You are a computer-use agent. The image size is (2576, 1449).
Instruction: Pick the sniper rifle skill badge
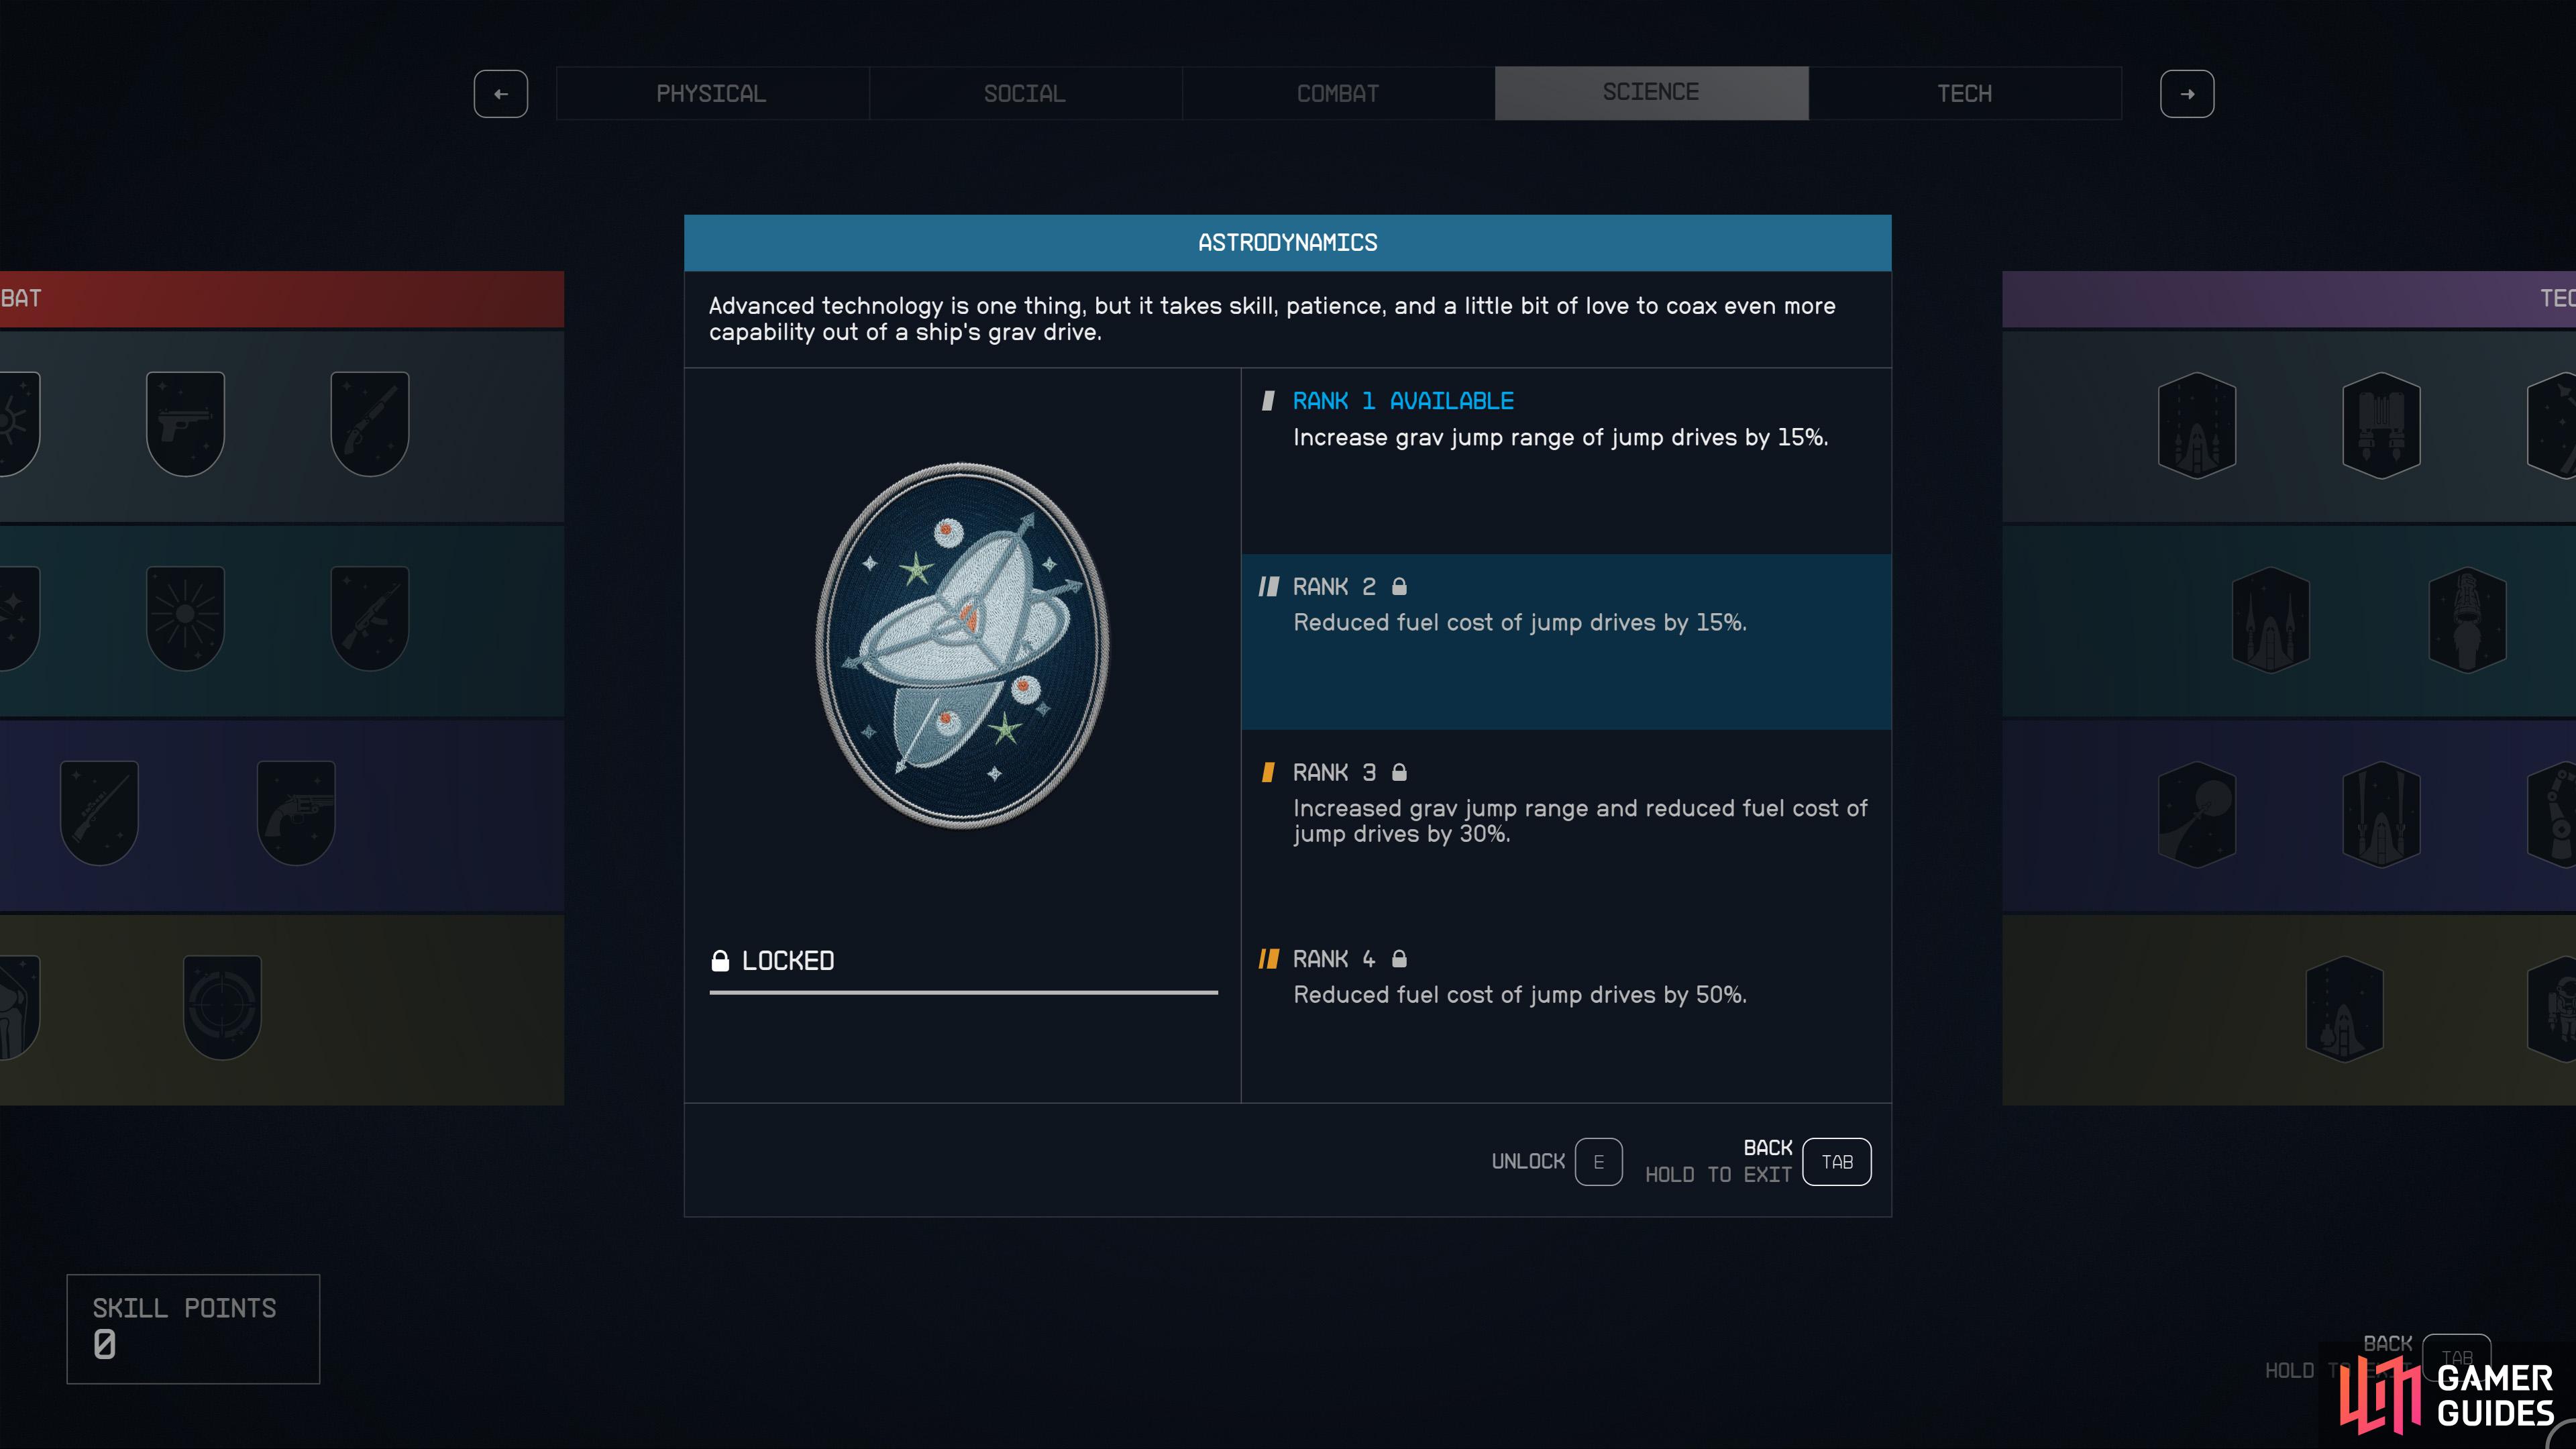[x=99, y=812]
